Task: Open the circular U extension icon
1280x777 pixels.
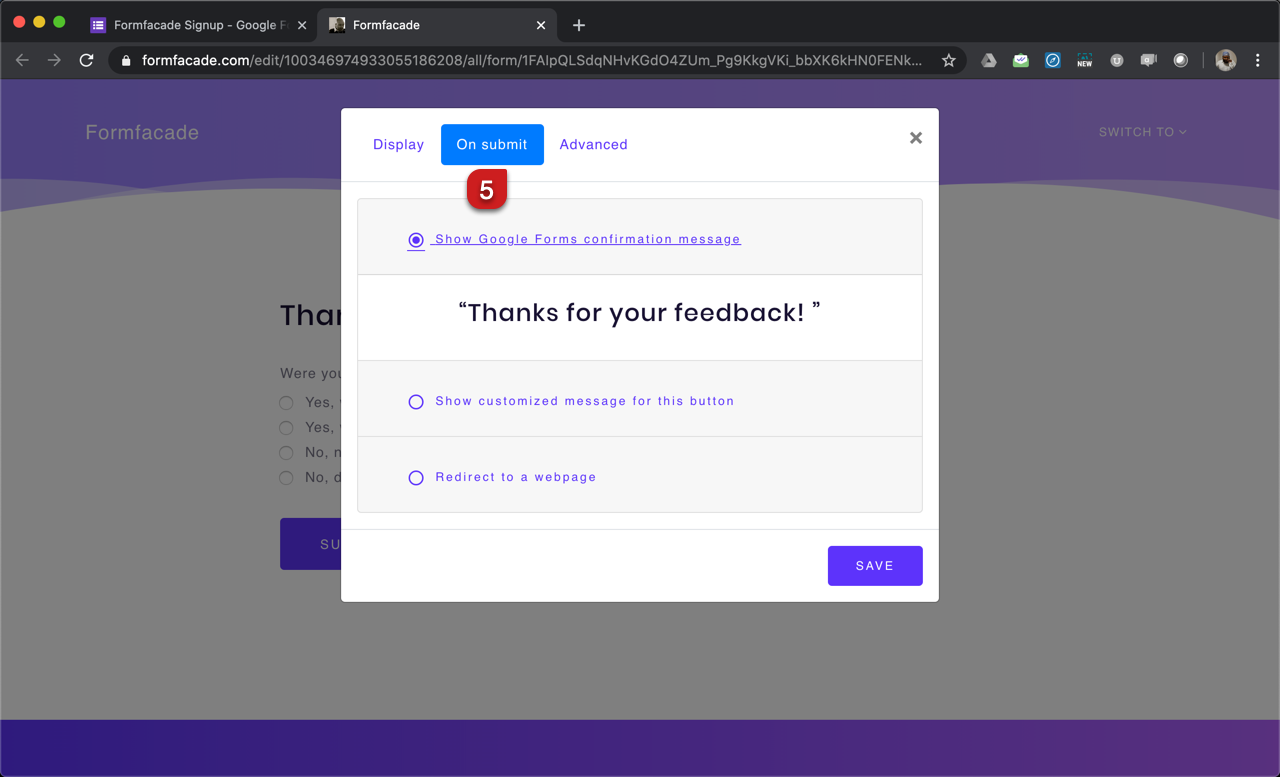Action: (x=1116, y=60)
